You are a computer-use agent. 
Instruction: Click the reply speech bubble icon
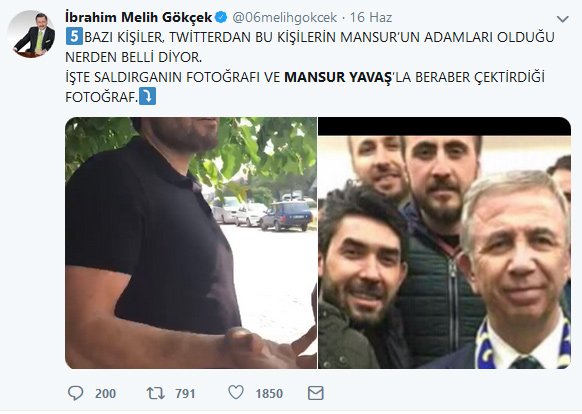pos(75,393)
